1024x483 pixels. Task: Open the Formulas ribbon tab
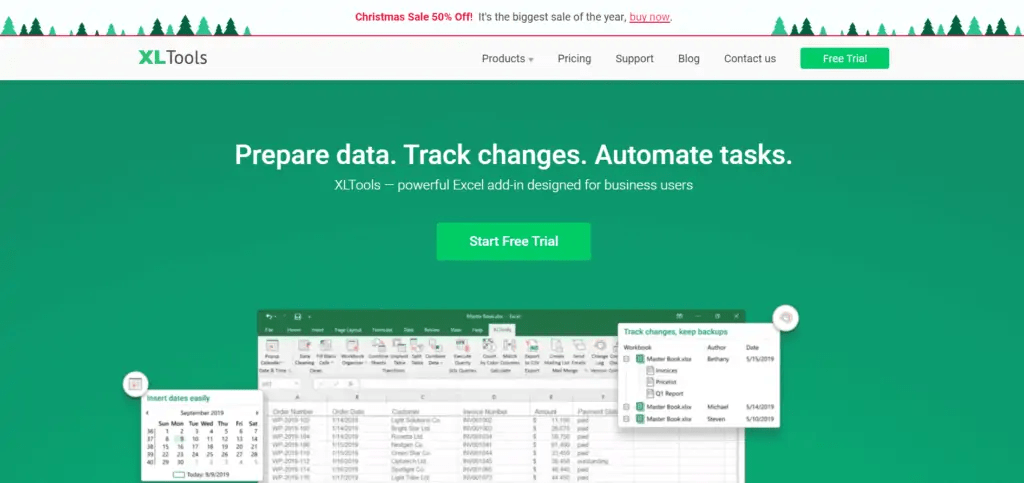(382, 330)
